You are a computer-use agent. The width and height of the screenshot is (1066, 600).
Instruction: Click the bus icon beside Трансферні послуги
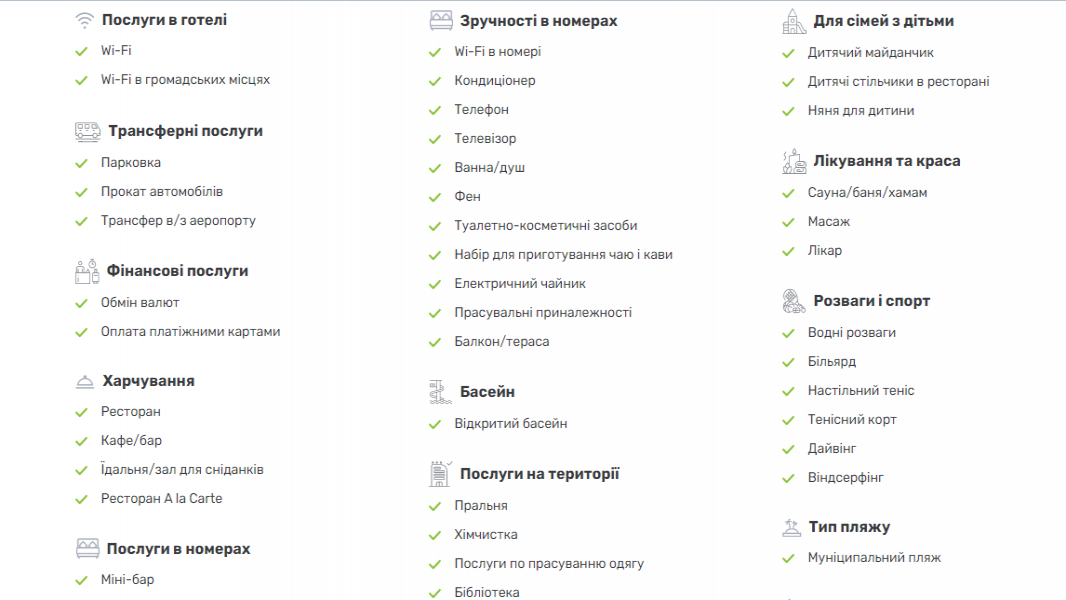tap(88, 131)
